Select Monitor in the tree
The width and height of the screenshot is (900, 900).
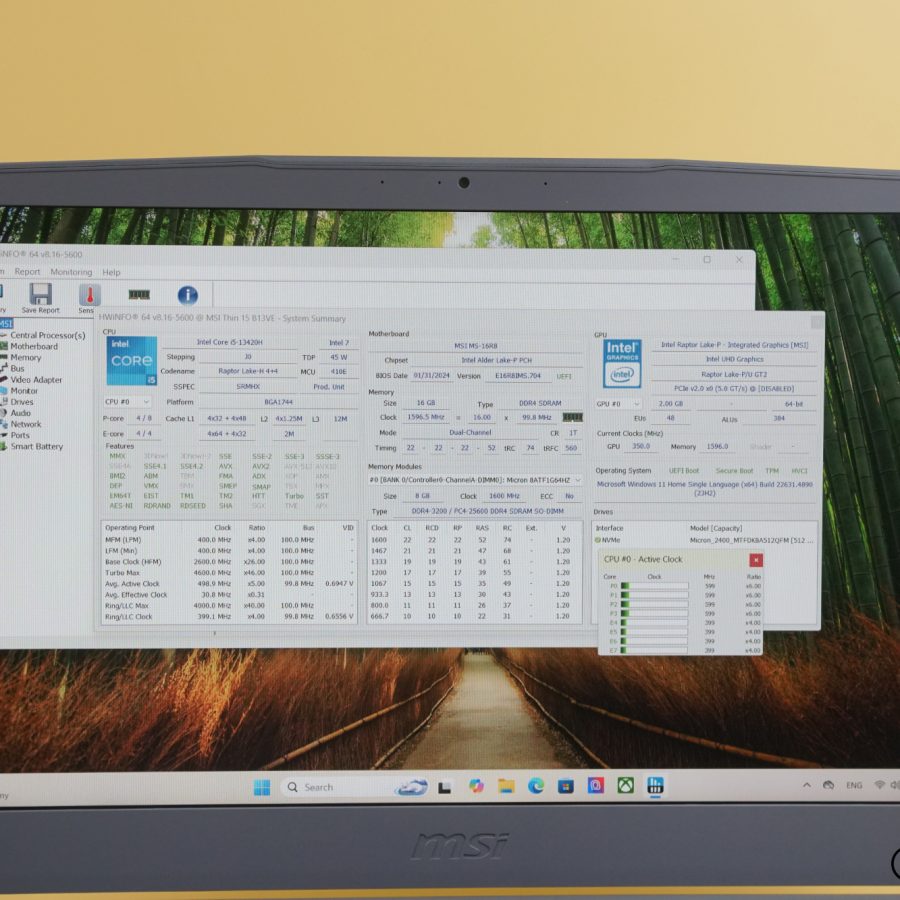(x=24, y=391)
